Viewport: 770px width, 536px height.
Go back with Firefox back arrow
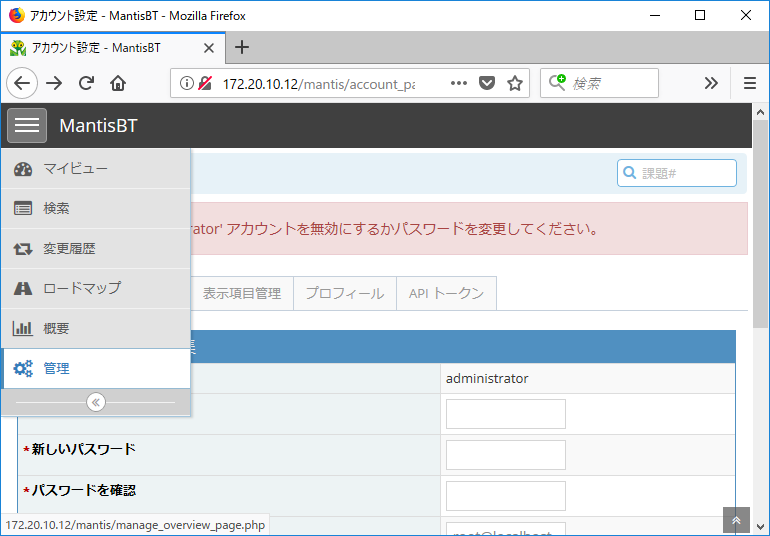[x=22, y=83]
